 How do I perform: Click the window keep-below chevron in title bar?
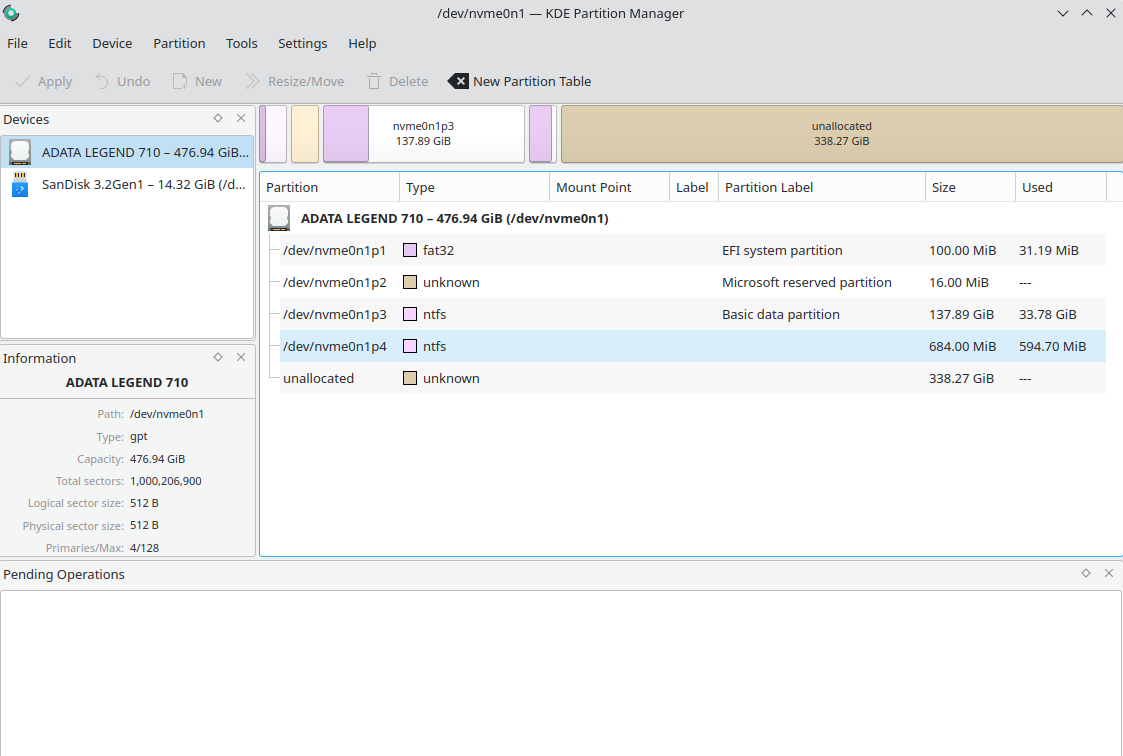1063,13
